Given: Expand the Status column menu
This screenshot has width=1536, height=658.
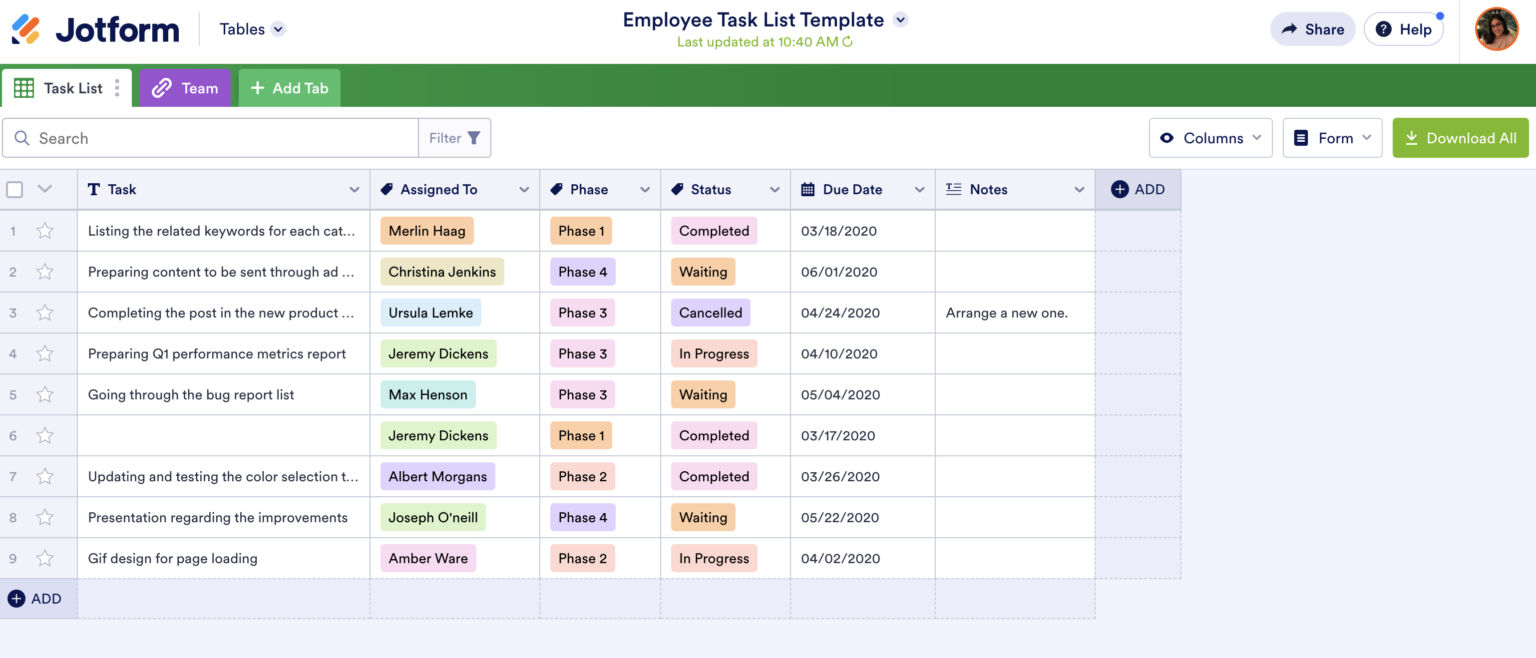Looking at the screenshot, I should 775,189.
